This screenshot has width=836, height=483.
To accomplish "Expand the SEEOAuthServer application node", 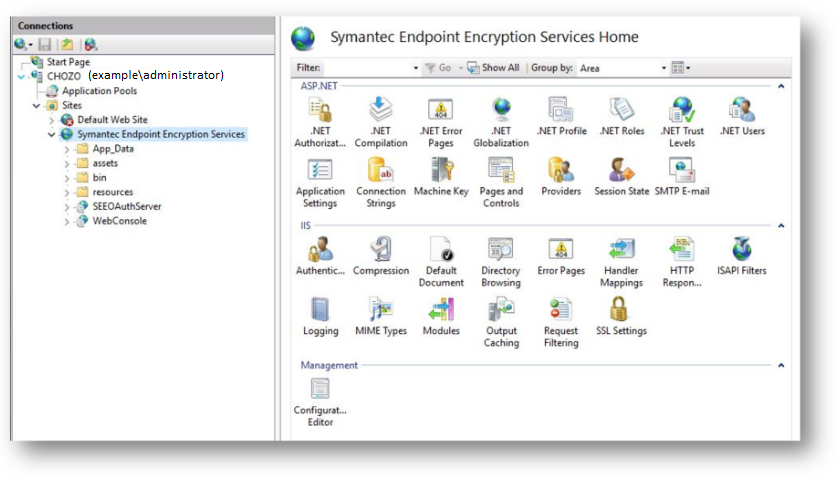I will (67, 207).
